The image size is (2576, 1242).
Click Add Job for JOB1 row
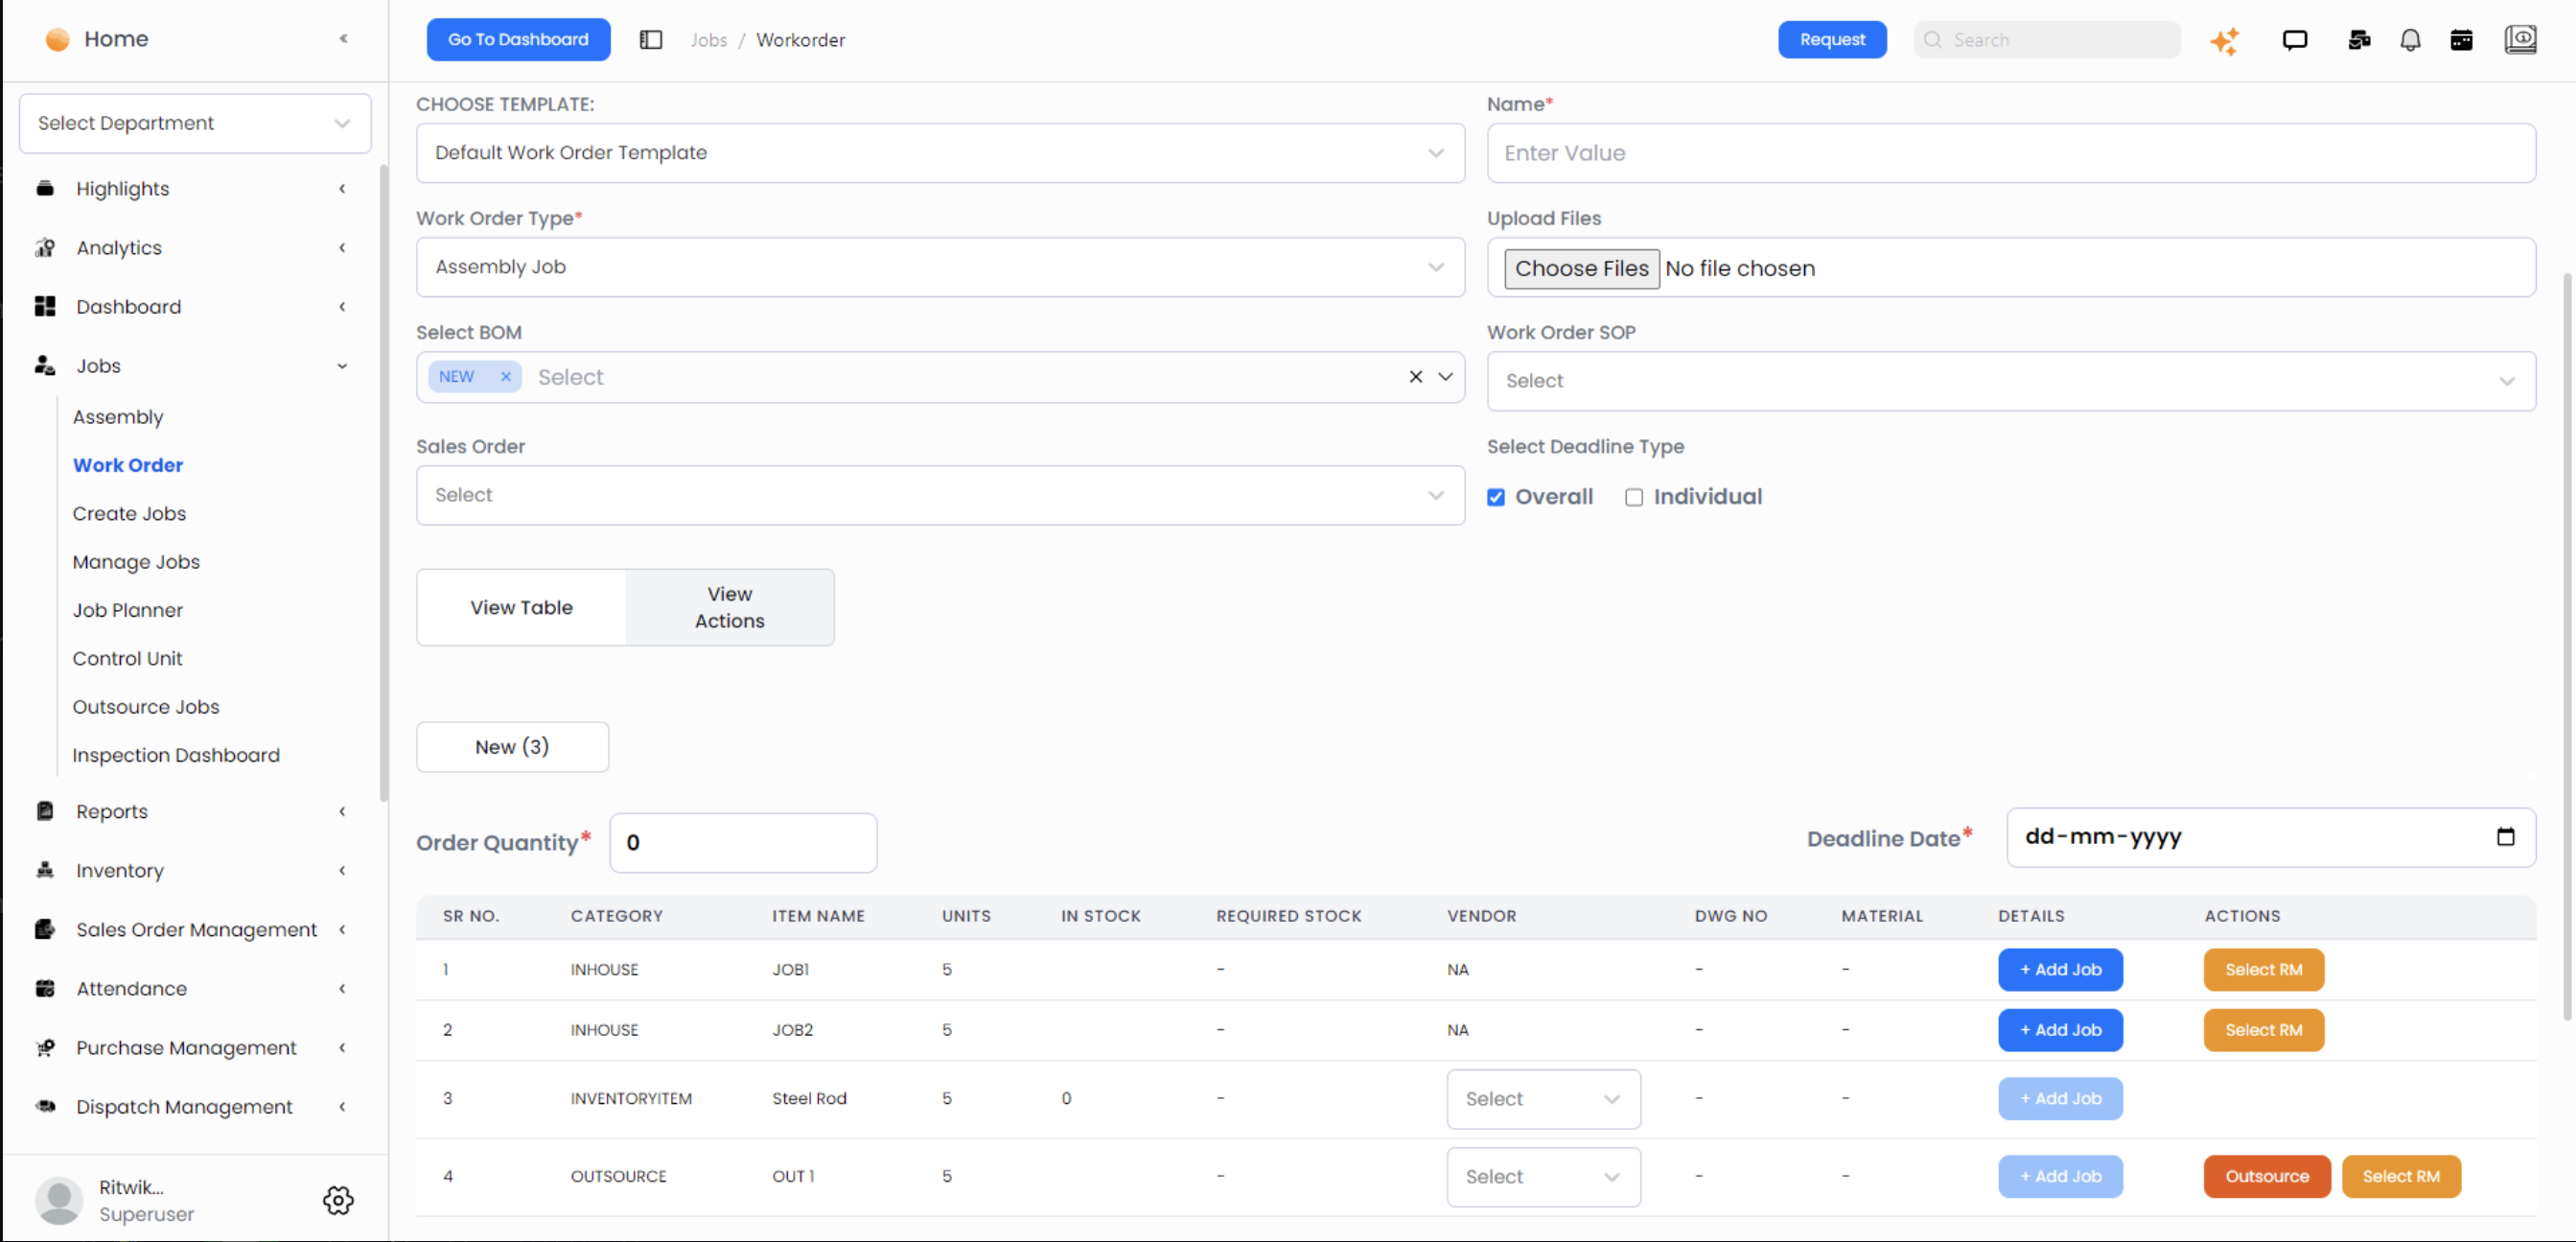click(2060, 969)
